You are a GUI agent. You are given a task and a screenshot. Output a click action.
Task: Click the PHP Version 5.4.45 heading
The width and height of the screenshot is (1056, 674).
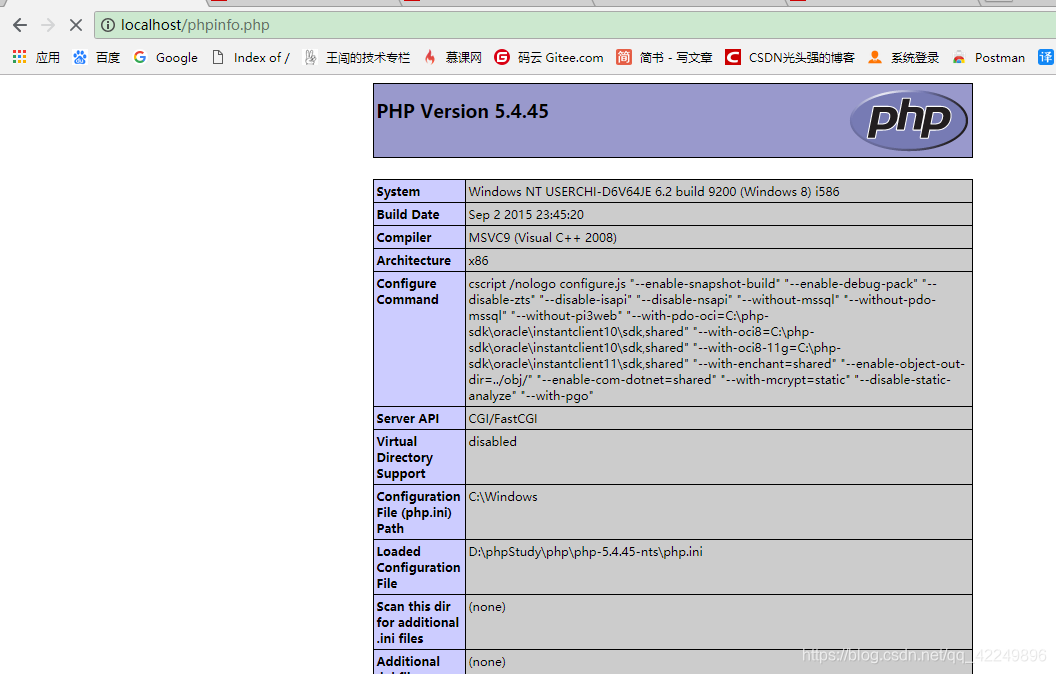click(x=463, y=111)
